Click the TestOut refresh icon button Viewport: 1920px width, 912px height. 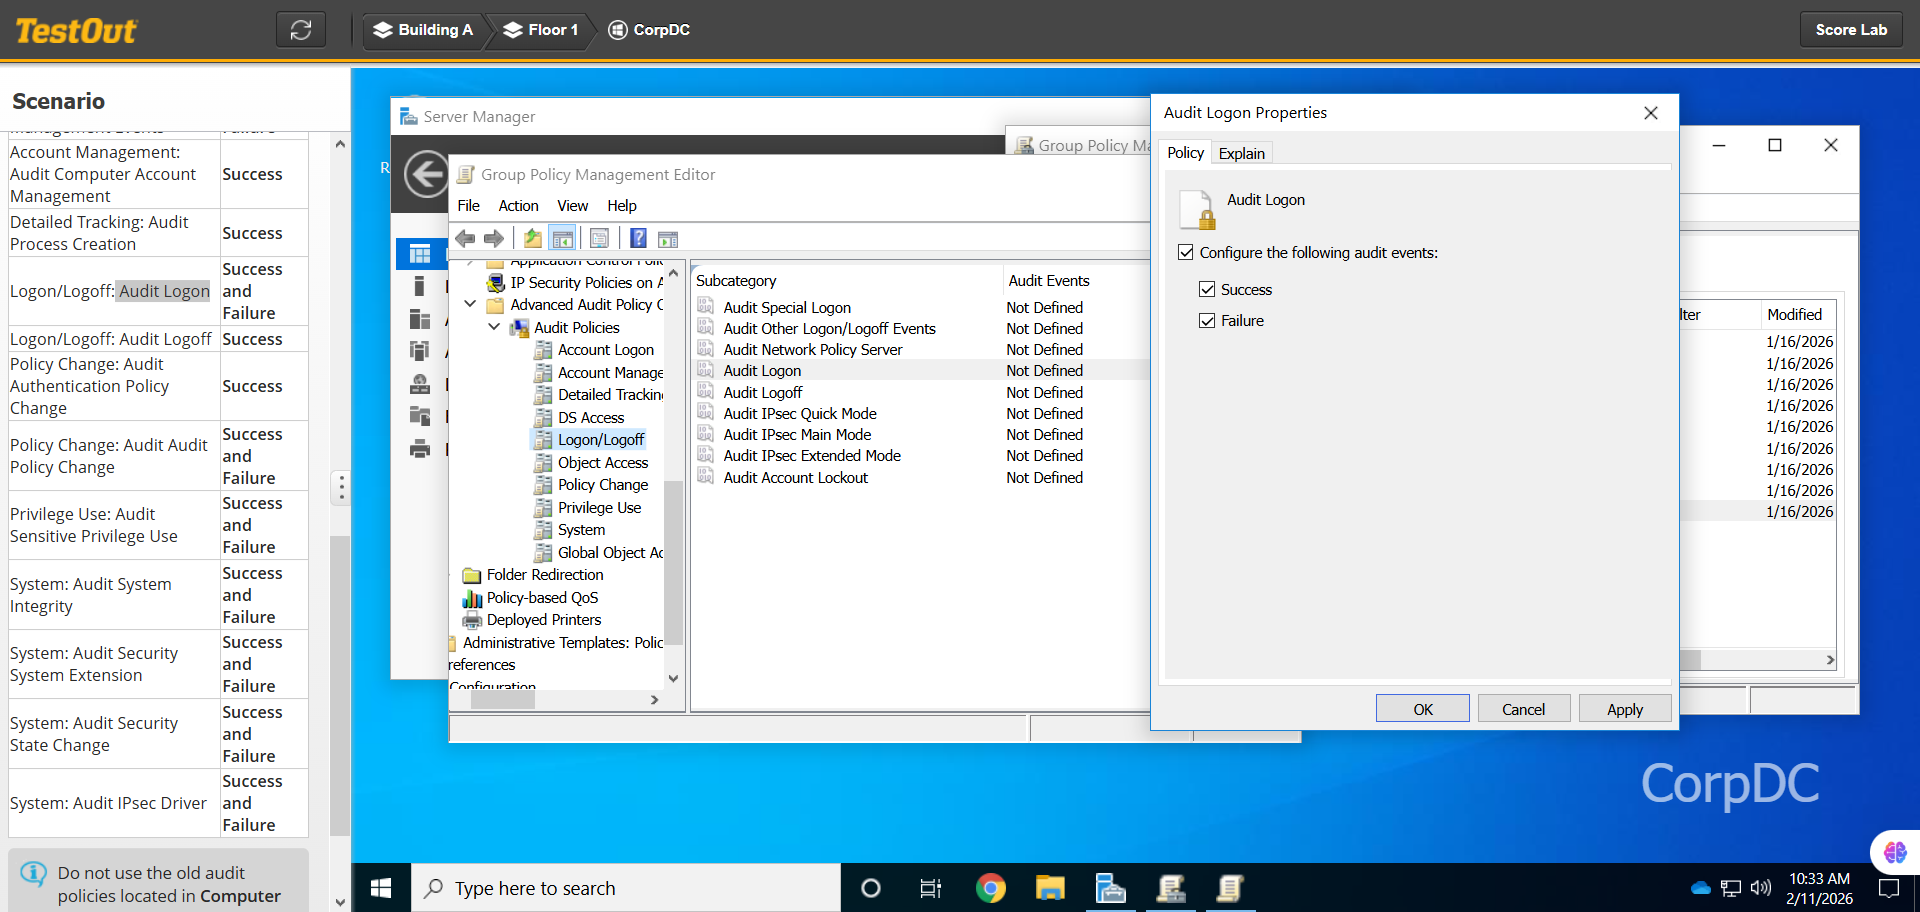click(301, 30)
